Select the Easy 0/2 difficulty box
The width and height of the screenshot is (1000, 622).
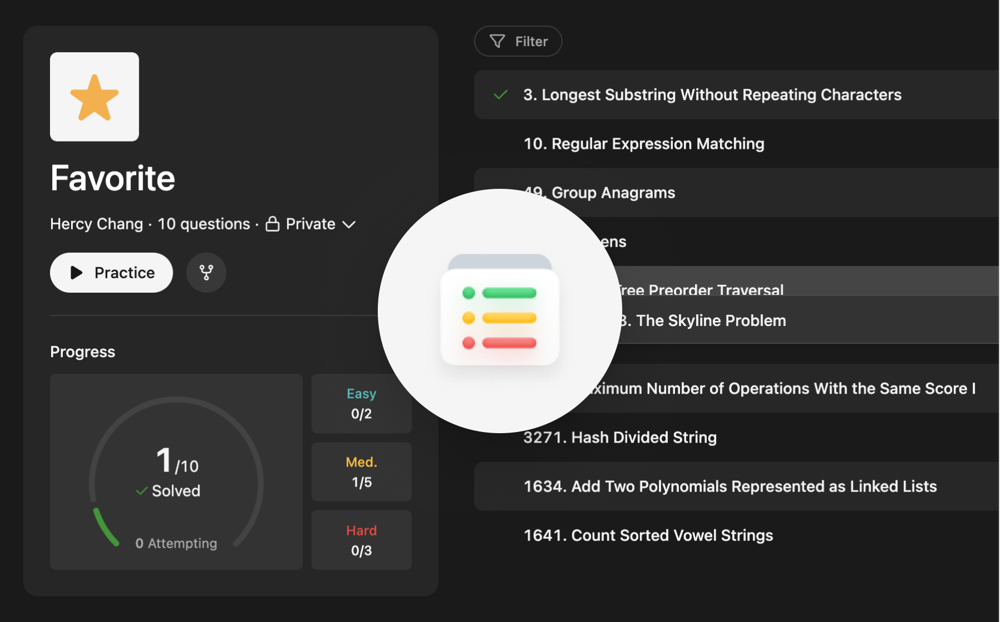(361, 403)
